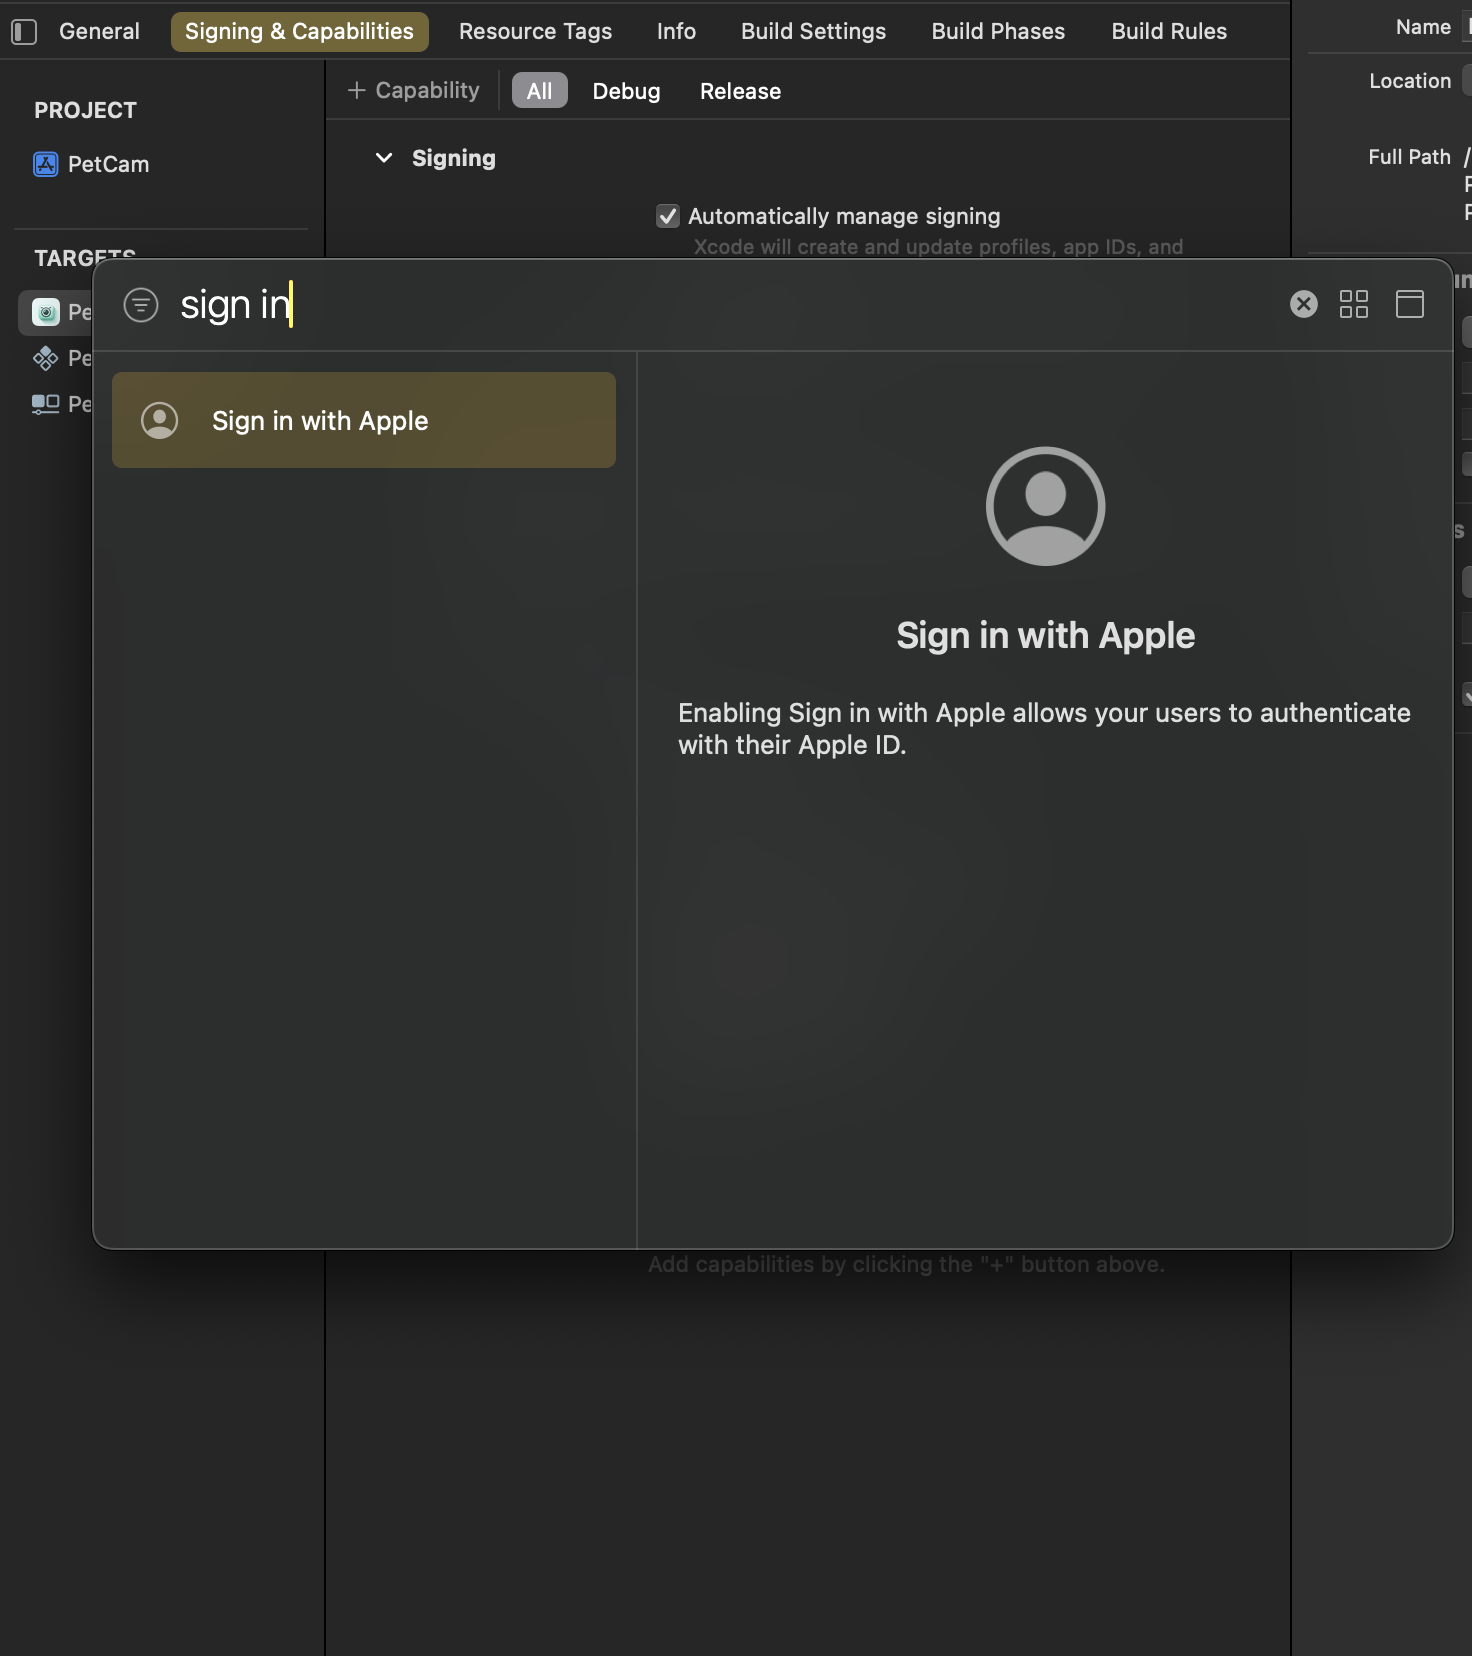Collapse the Signing section chevron
The width and height of the screenshot is (1472, 1656).
click(384, 158)
